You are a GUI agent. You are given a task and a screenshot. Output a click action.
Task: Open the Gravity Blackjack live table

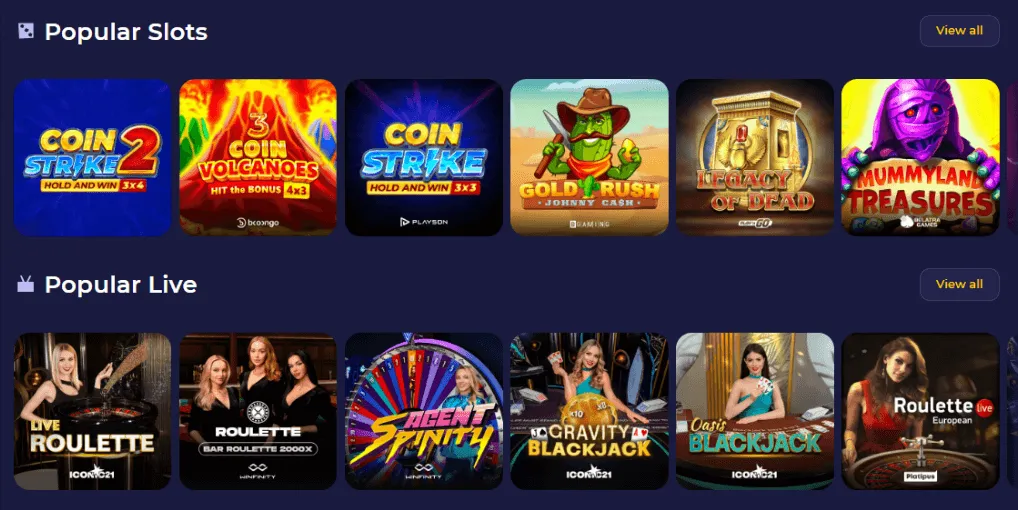(589, 411)
